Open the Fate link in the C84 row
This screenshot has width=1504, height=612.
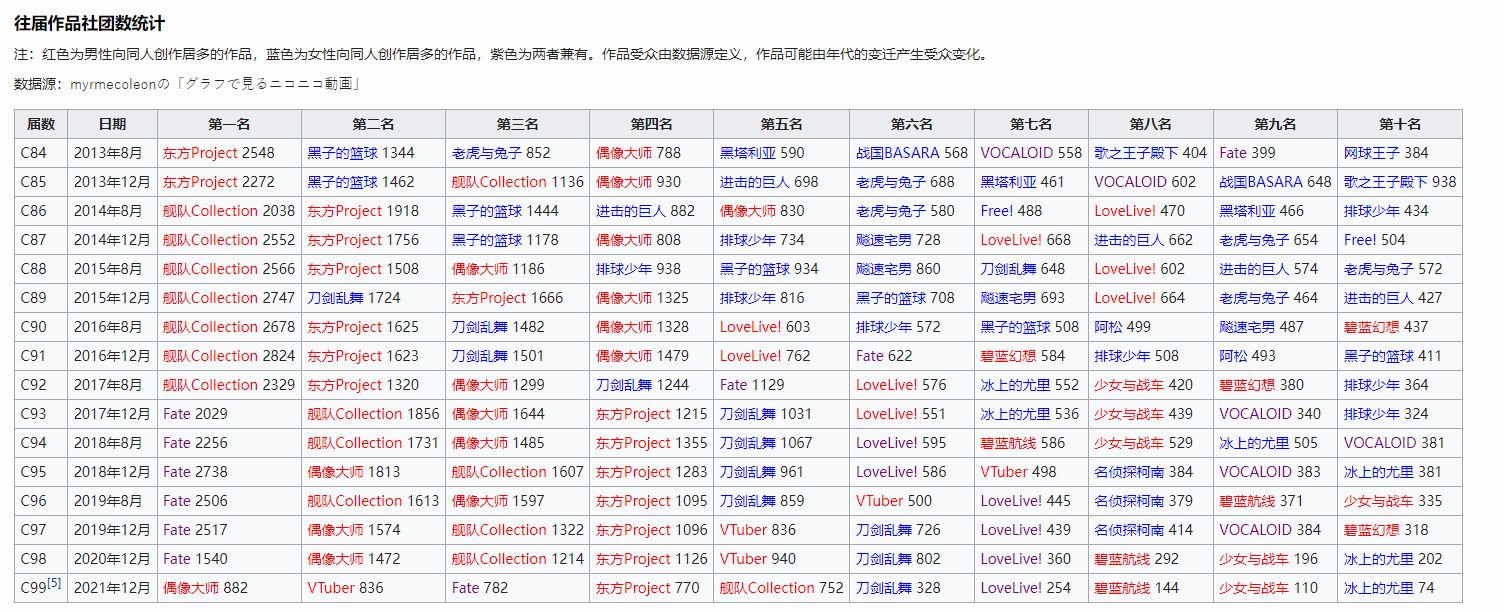[1233, 153]
